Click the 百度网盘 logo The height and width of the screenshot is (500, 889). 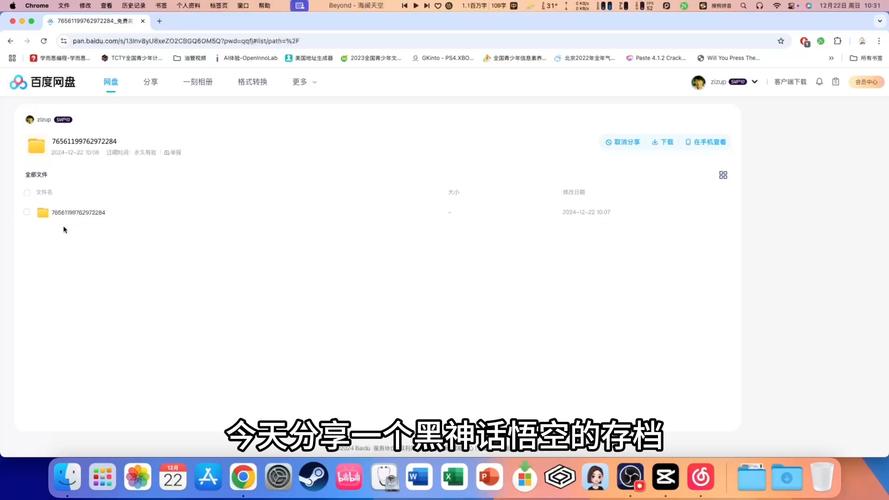(43, 82)
